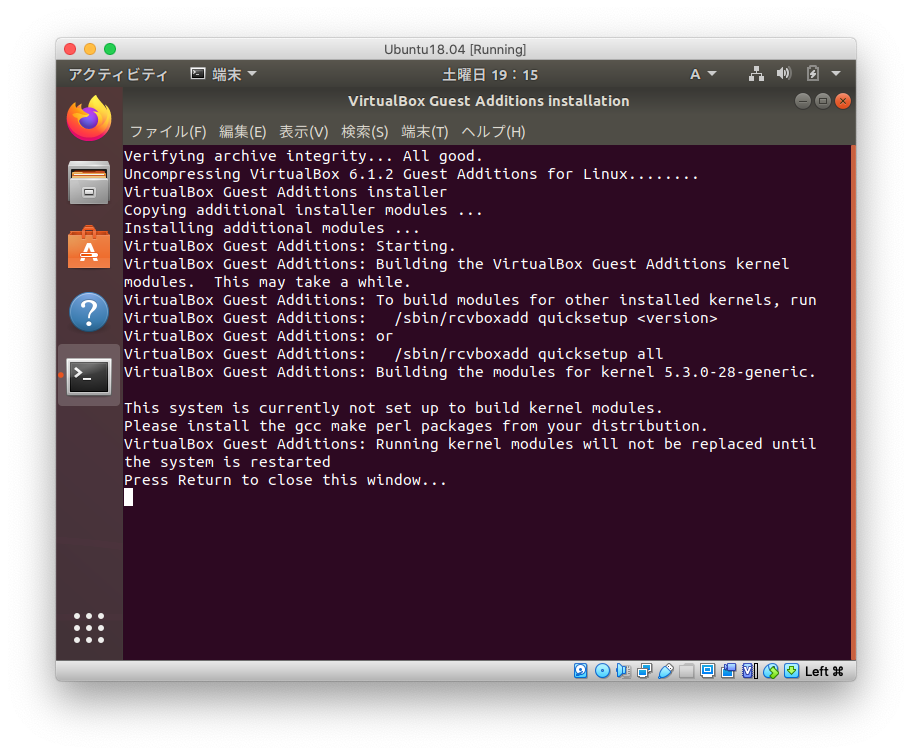The image size is (912, 755).
Task: Open the ヘルプ(H) menu
Action: pyautogui.click(x=493, y=131)
